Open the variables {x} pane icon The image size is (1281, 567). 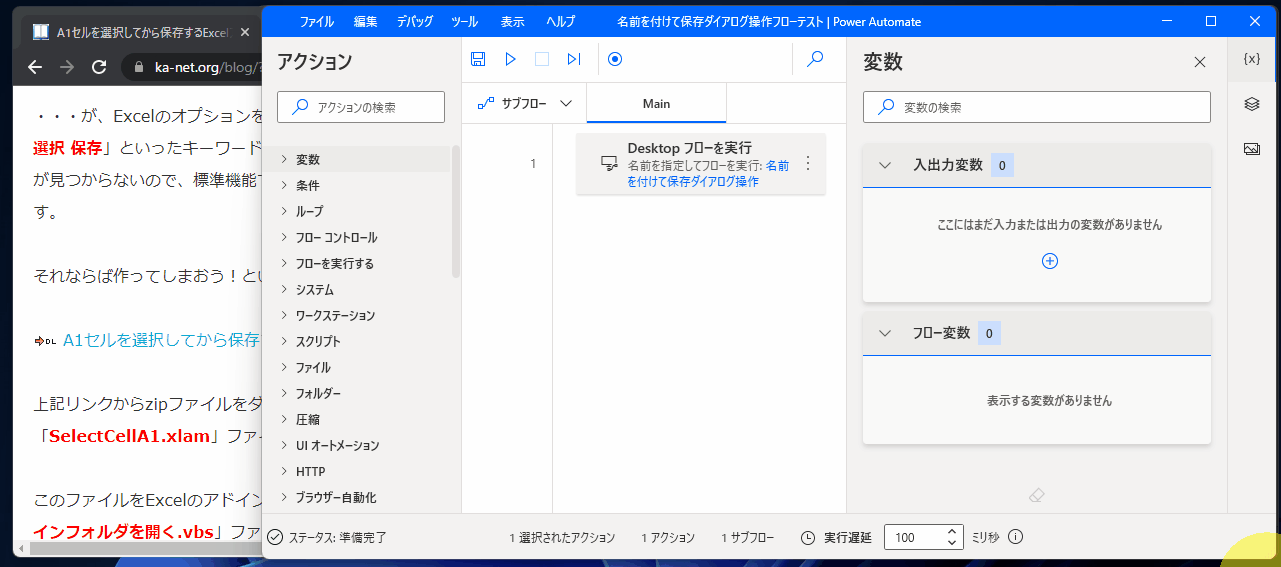1252,59
